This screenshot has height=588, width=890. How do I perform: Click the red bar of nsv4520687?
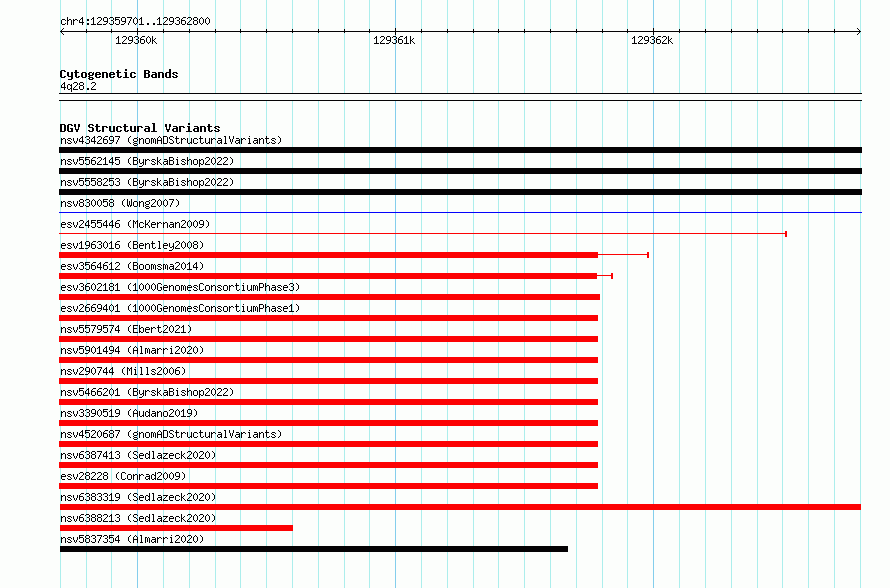pos(328,444)
